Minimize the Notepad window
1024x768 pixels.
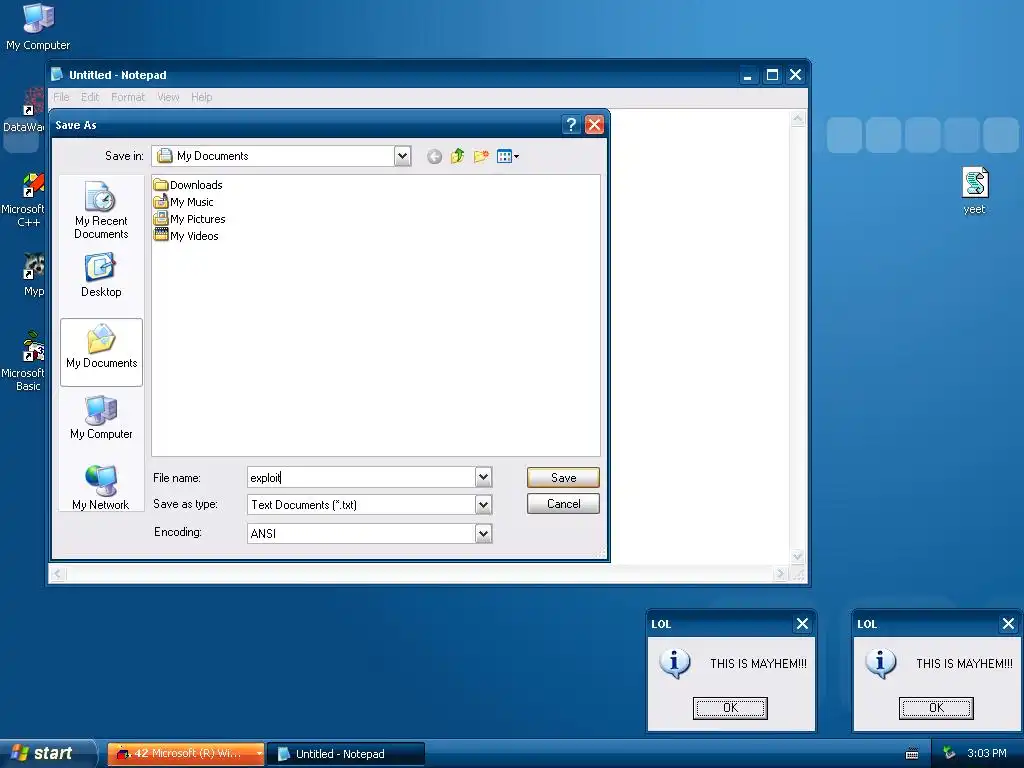[748, 75]
